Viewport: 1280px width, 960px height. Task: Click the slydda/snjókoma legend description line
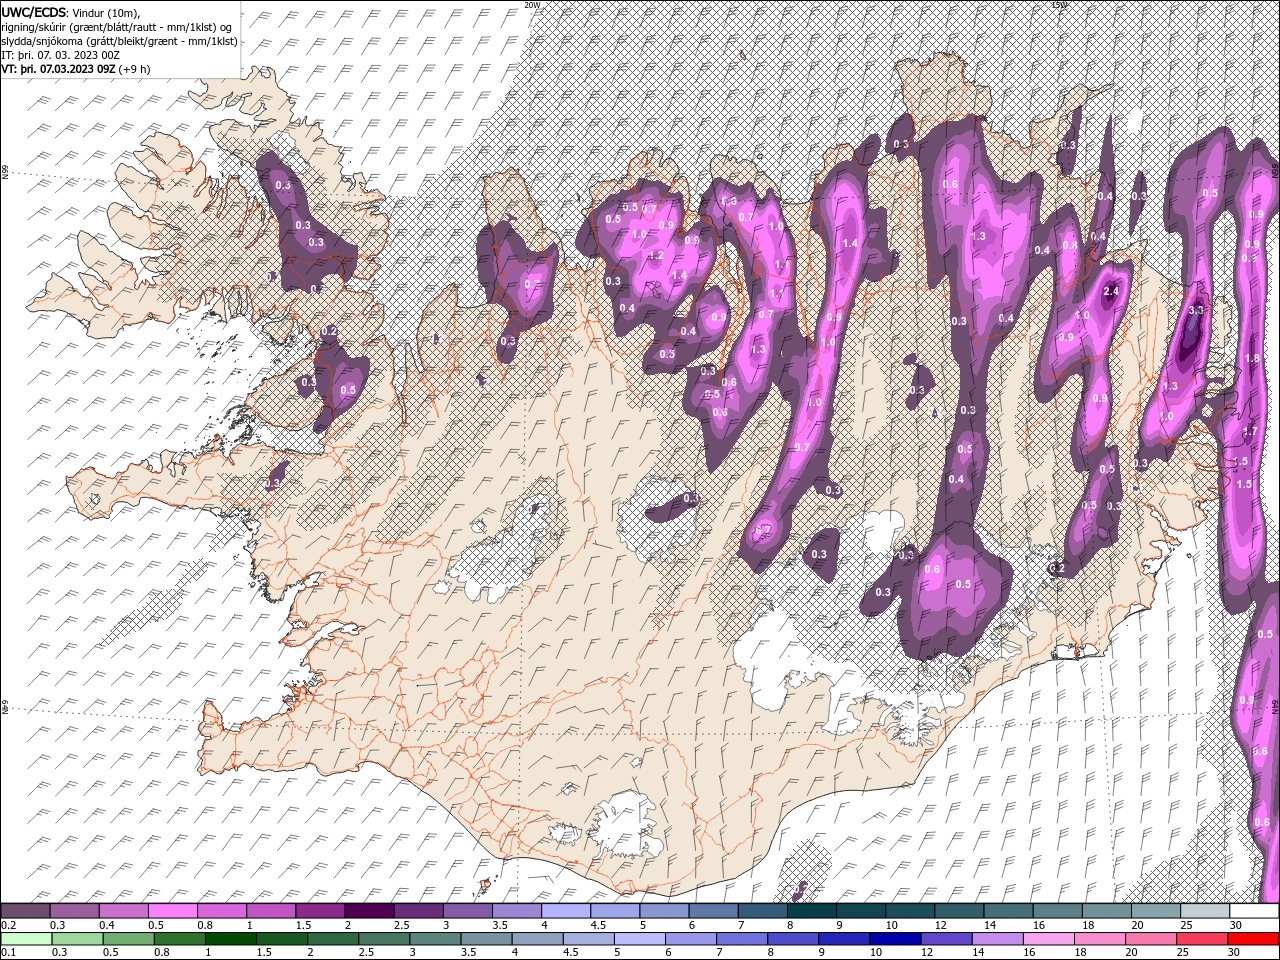click(x=120, y=41)
